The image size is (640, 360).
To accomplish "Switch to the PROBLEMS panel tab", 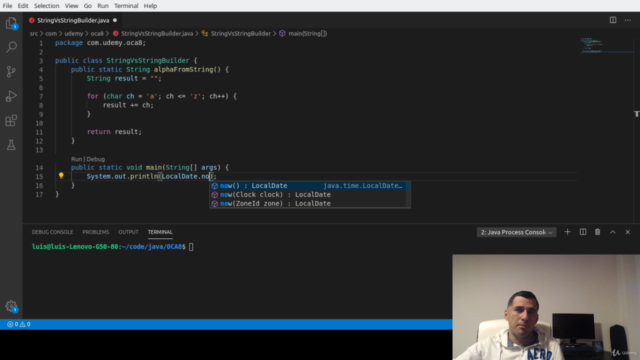I will coord(96,232).
